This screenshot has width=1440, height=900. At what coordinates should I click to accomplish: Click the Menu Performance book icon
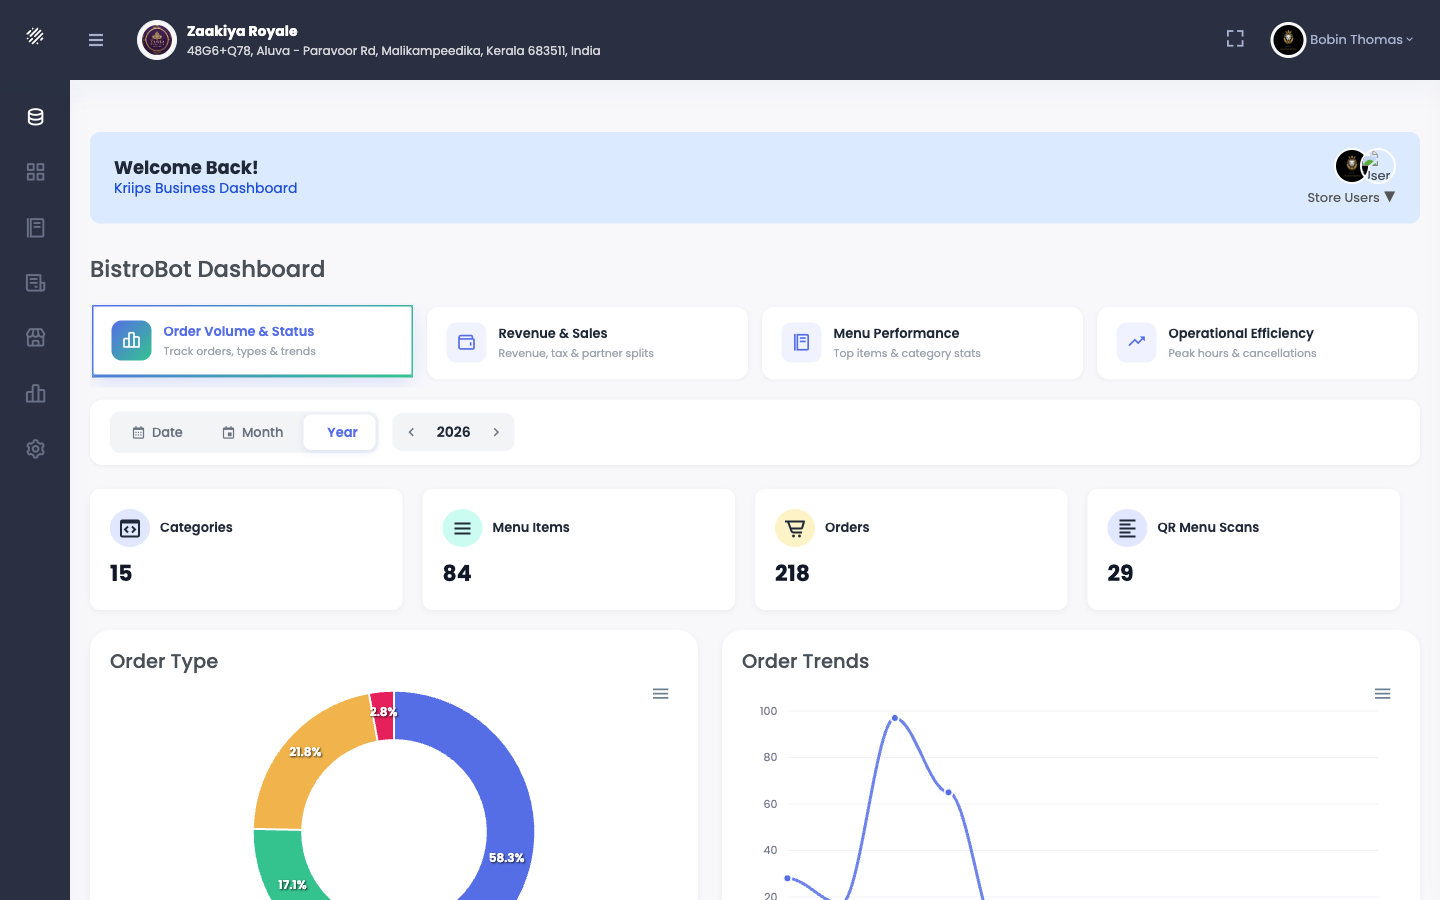(x=801, y=343)
